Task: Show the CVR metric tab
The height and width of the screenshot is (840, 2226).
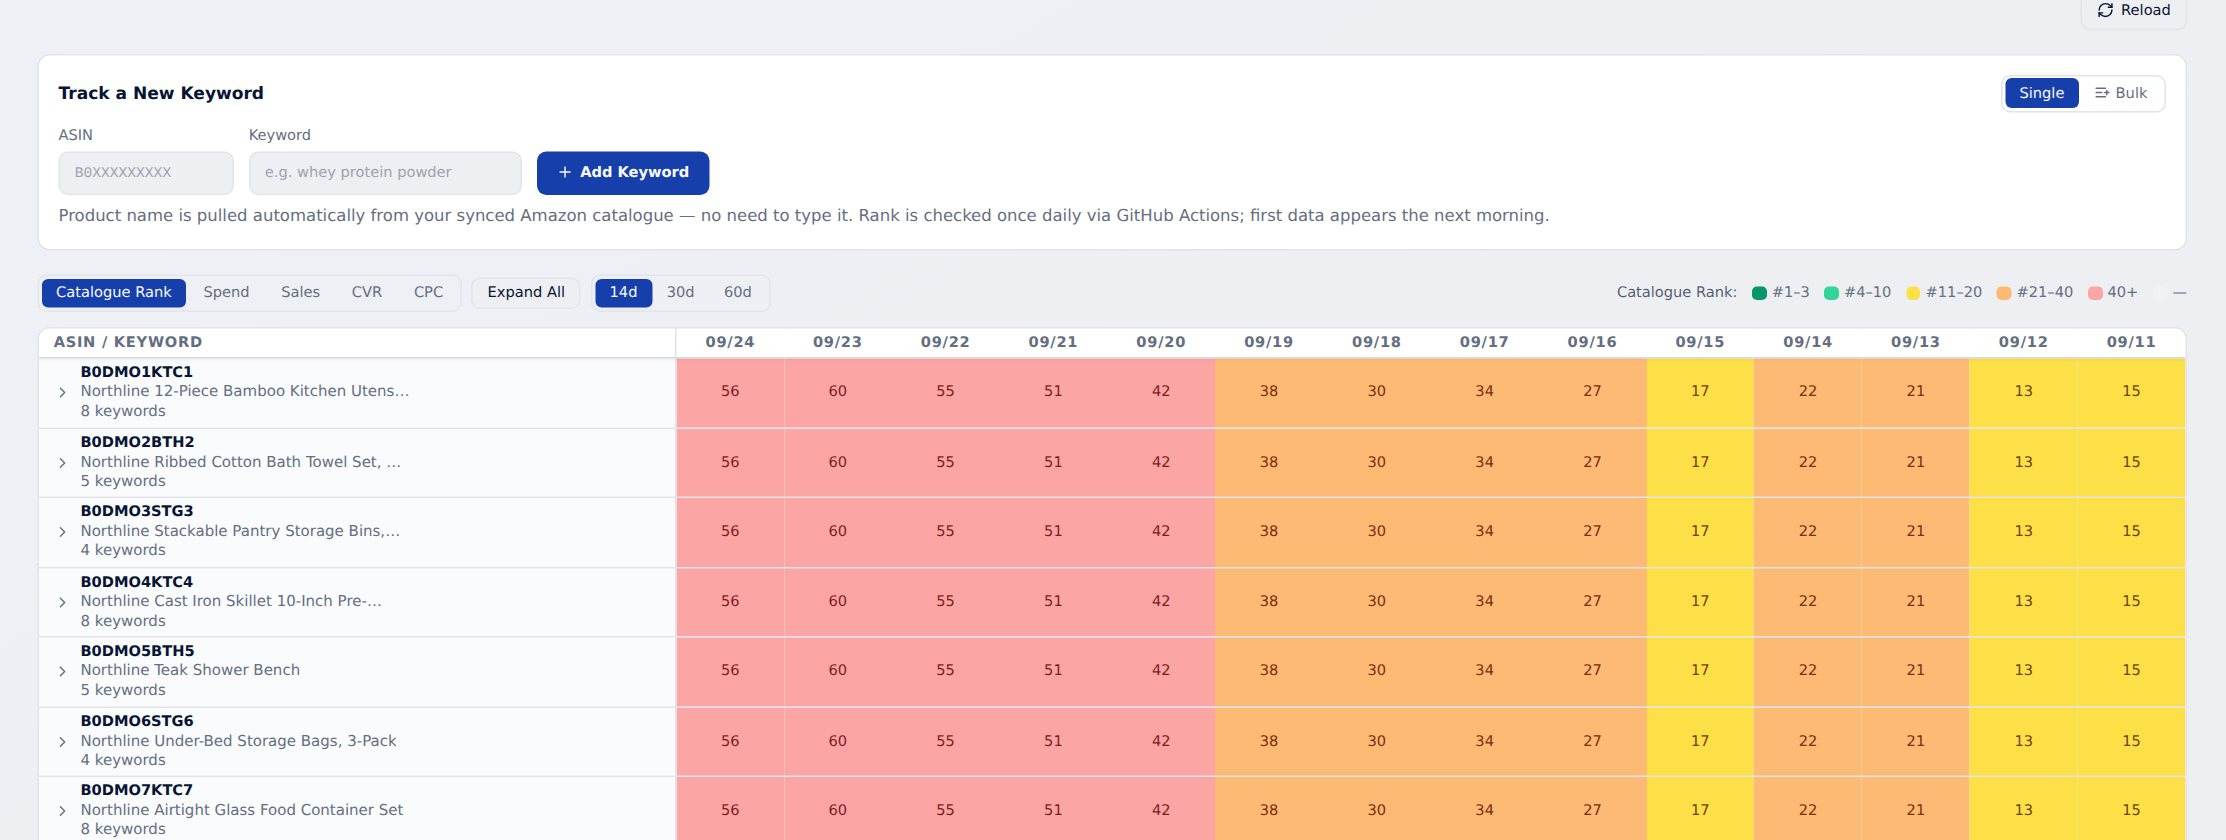Action: 367,293
